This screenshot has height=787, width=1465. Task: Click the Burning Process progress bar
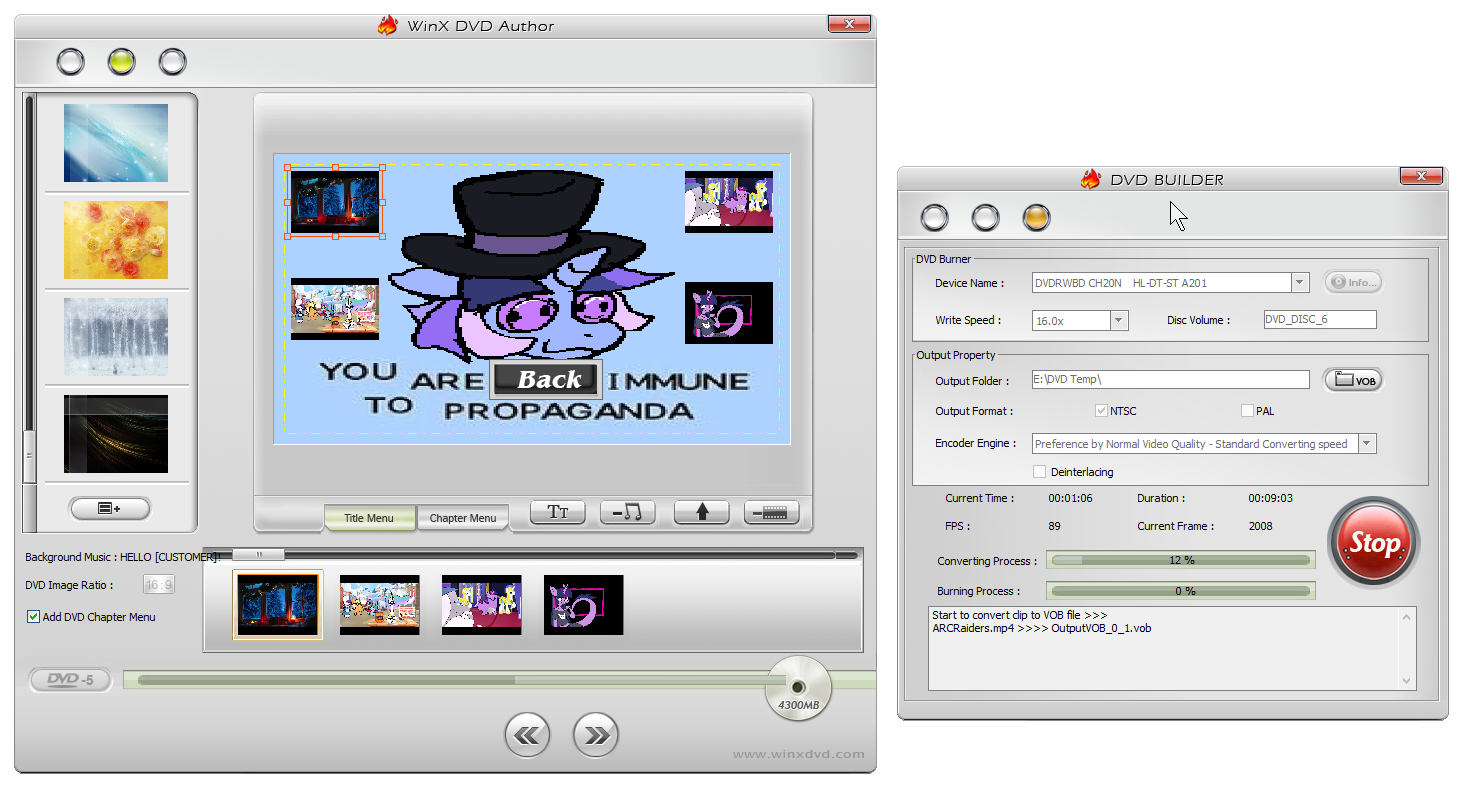(x=1181, y=591)
